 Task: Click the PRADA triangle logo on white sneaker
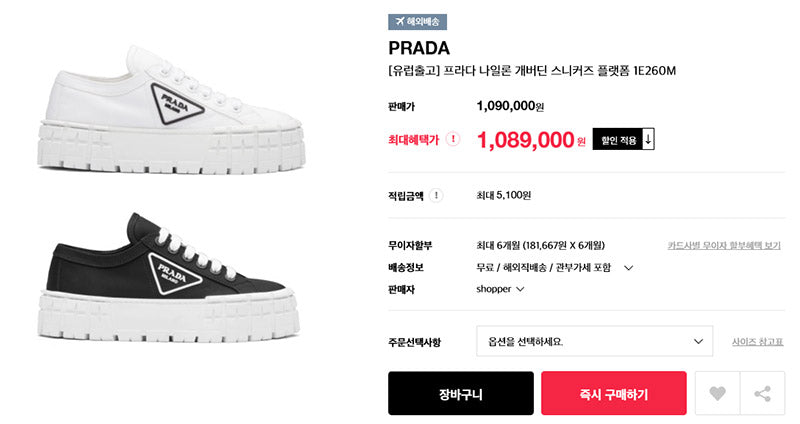(176, 104)
